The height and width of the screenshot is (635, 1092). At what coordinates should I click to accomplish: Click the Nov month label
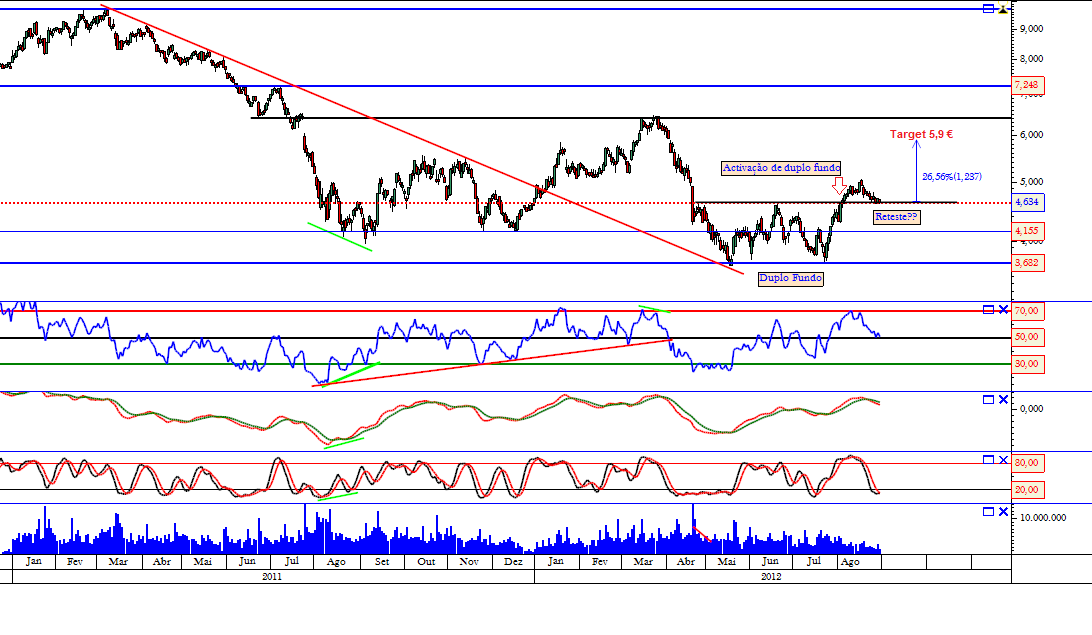[469, 562]
